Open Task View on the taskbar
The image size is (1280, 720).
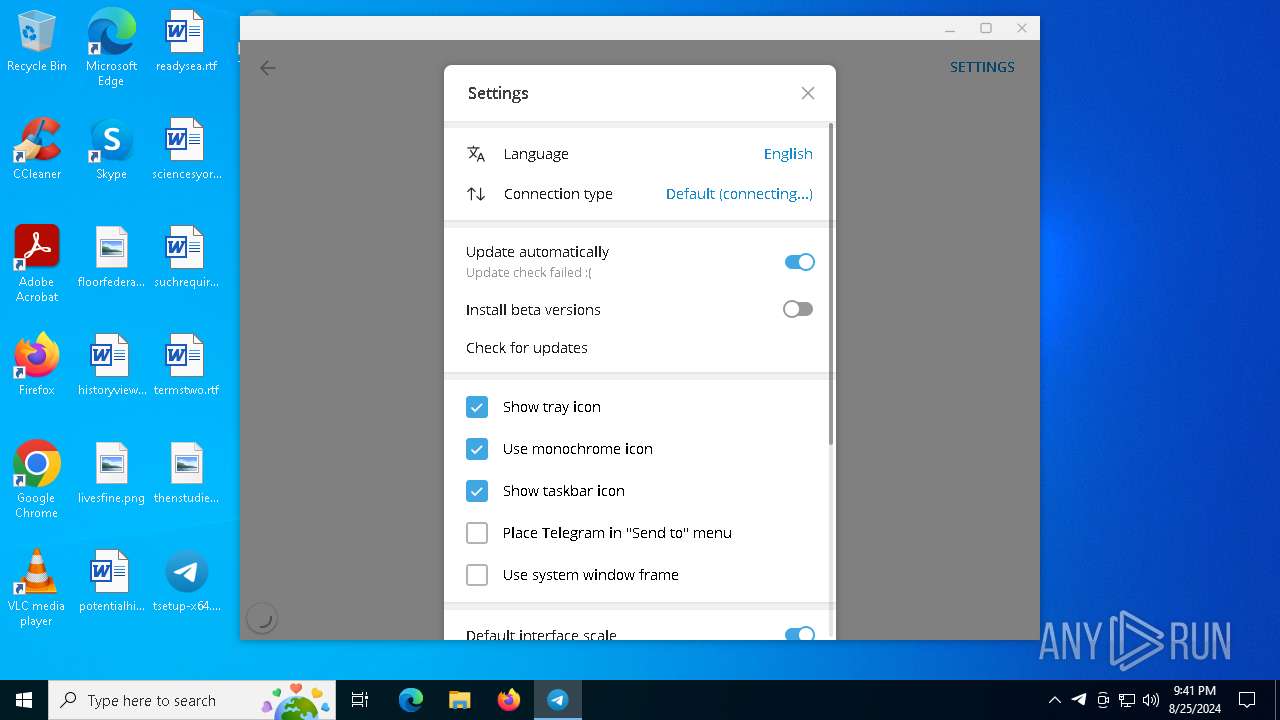tap(360, 700)
